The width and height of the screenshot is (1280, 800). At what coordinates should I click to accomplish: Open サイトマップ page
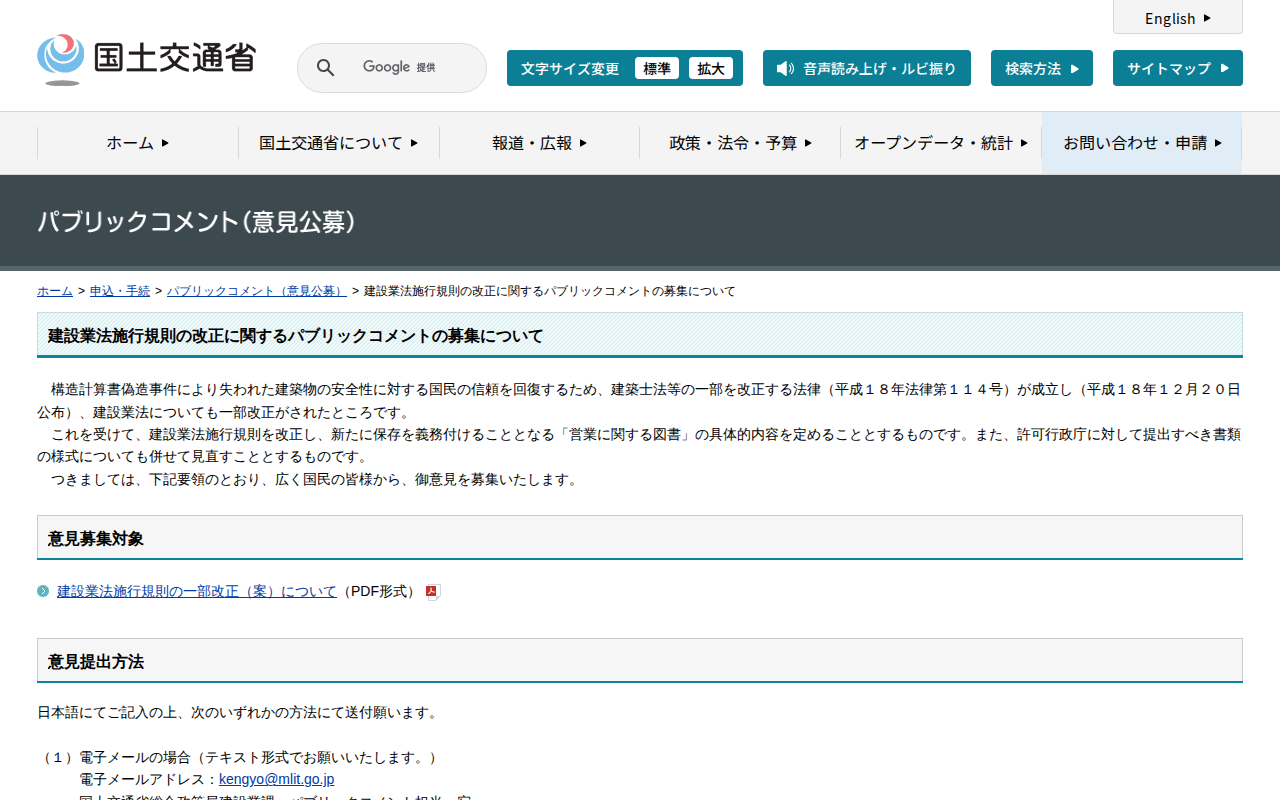click(x=1178, y=68)
